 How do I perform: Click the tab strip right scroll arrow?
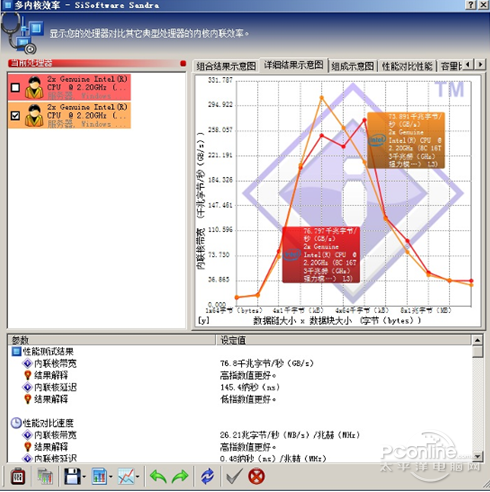point(480,64)
